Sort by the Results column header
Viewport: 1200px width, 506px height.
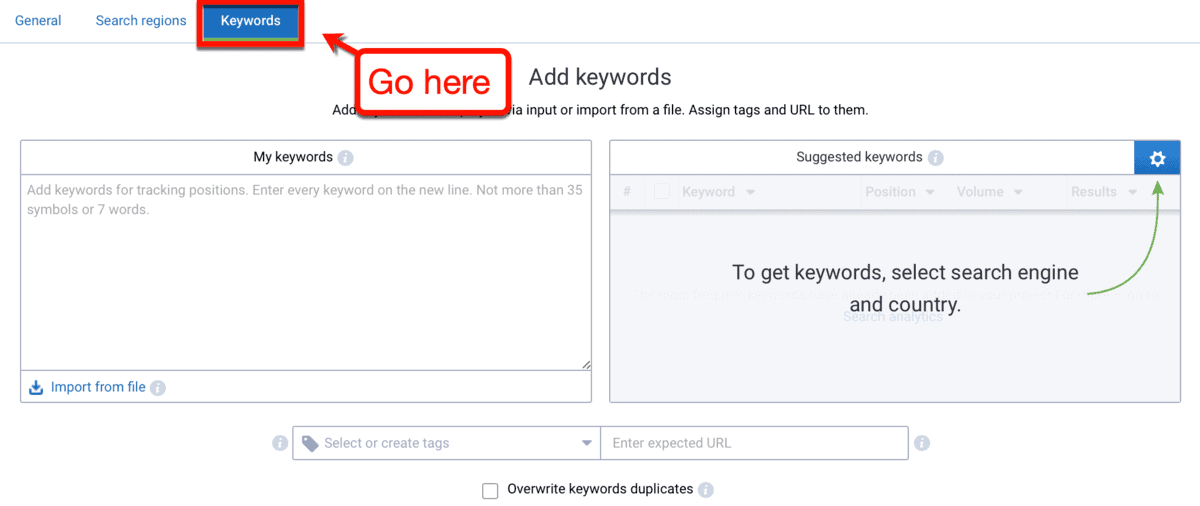click(x=1103, y=192)
